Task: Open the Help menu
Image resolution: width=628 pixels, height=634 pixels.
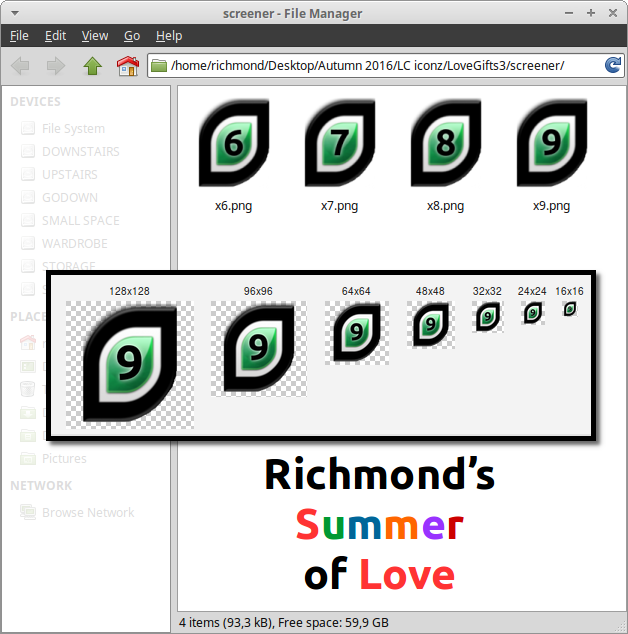Action: coord(169,35)
